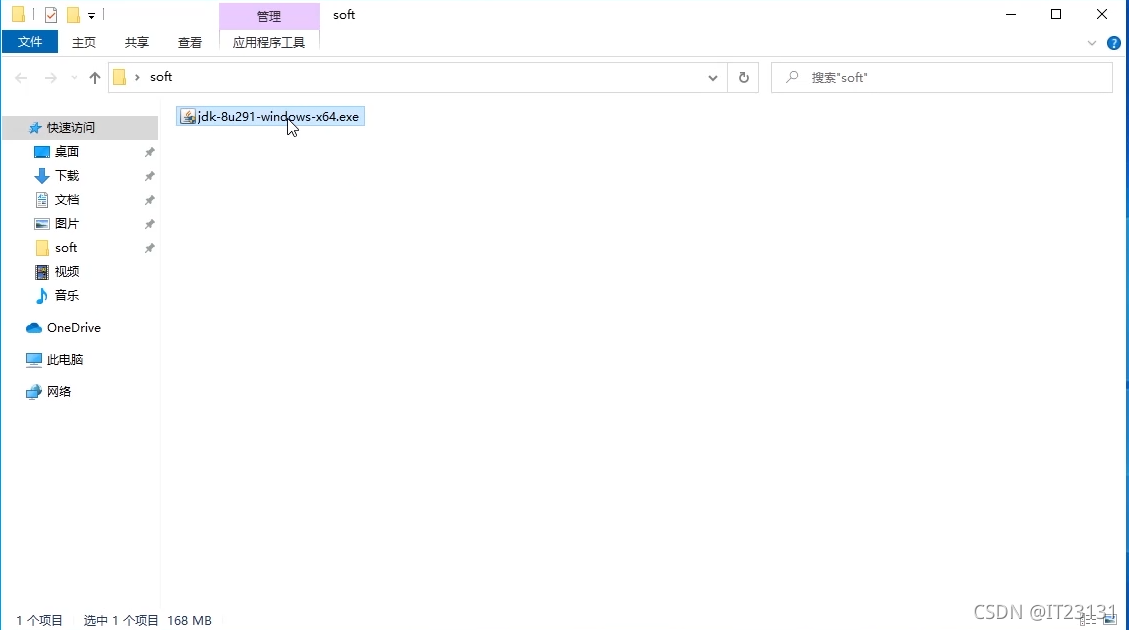Screen dimensions: 1129x630
Task: Switch to large icons view layout
Action: (1109, 619)
